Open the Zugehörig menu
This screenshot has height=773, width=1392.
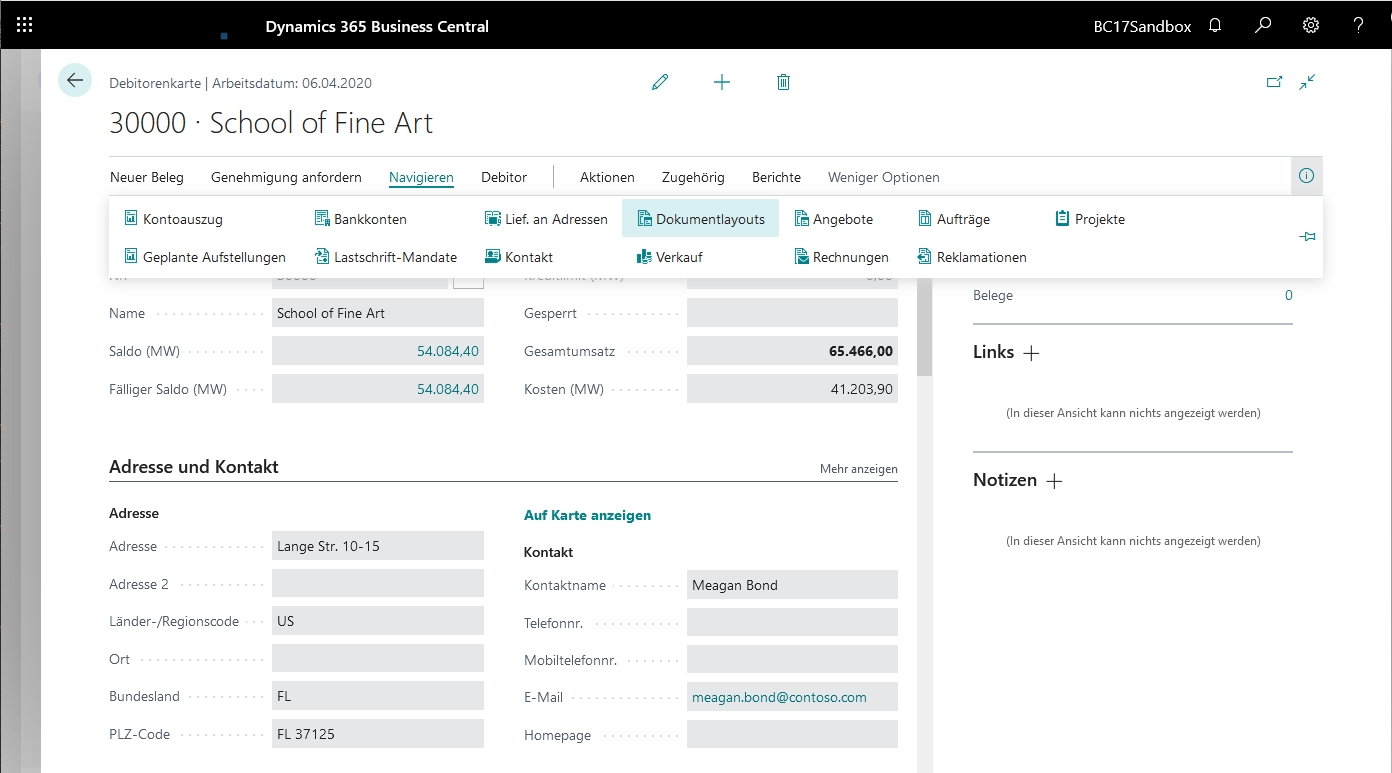pyautogui.click(x=693, y=177)
